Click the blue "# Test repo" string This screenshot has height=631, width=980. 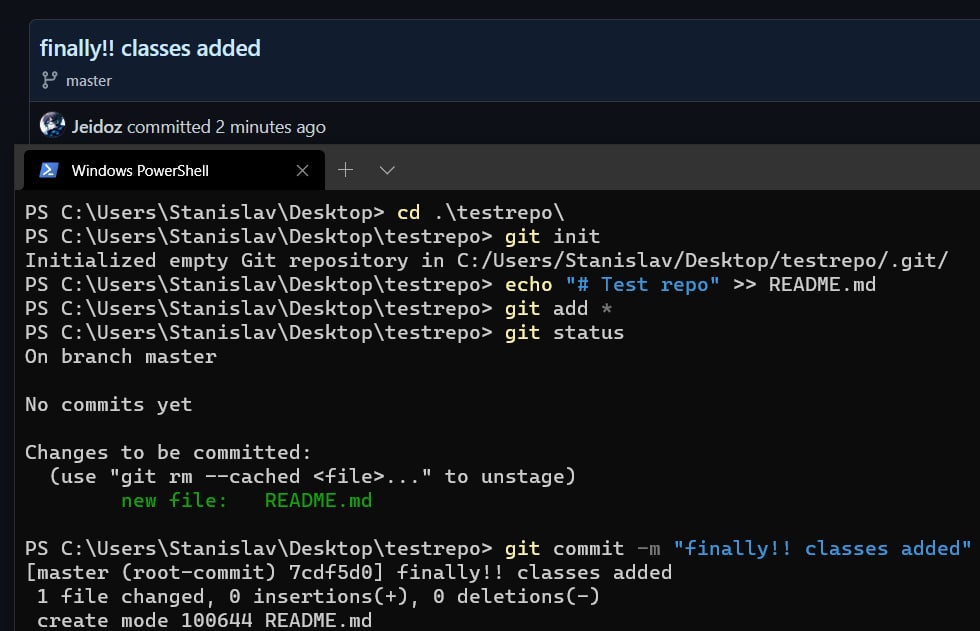(x=642, y=285)
